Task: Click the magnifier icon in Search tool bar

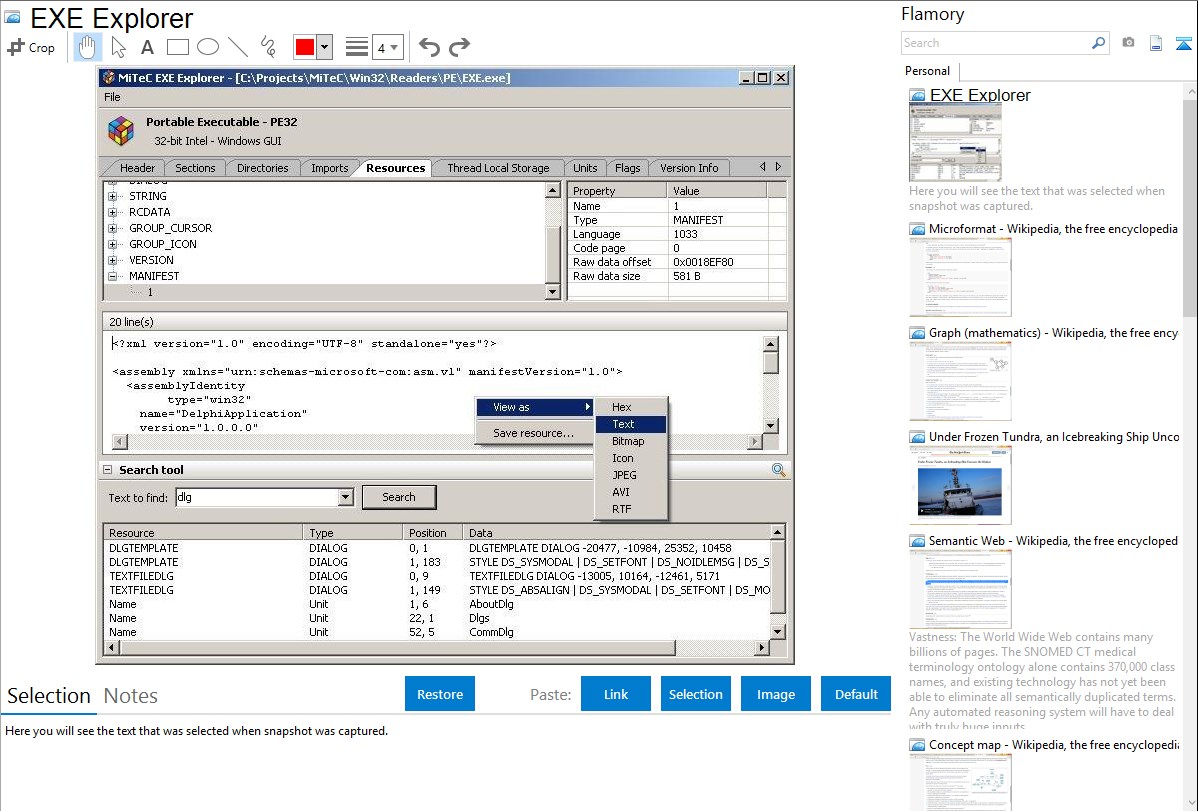Action: 779,470
